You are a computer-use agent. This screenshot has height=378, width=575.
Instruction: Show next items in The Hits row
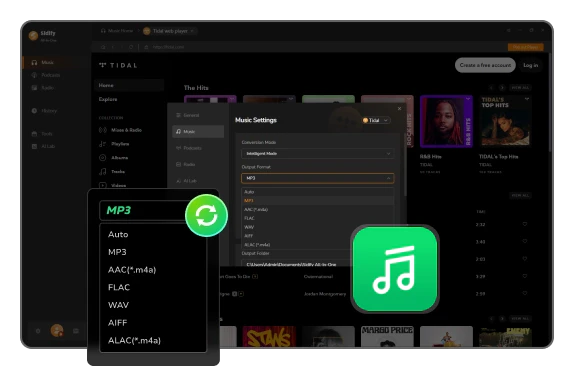point(502,88)
